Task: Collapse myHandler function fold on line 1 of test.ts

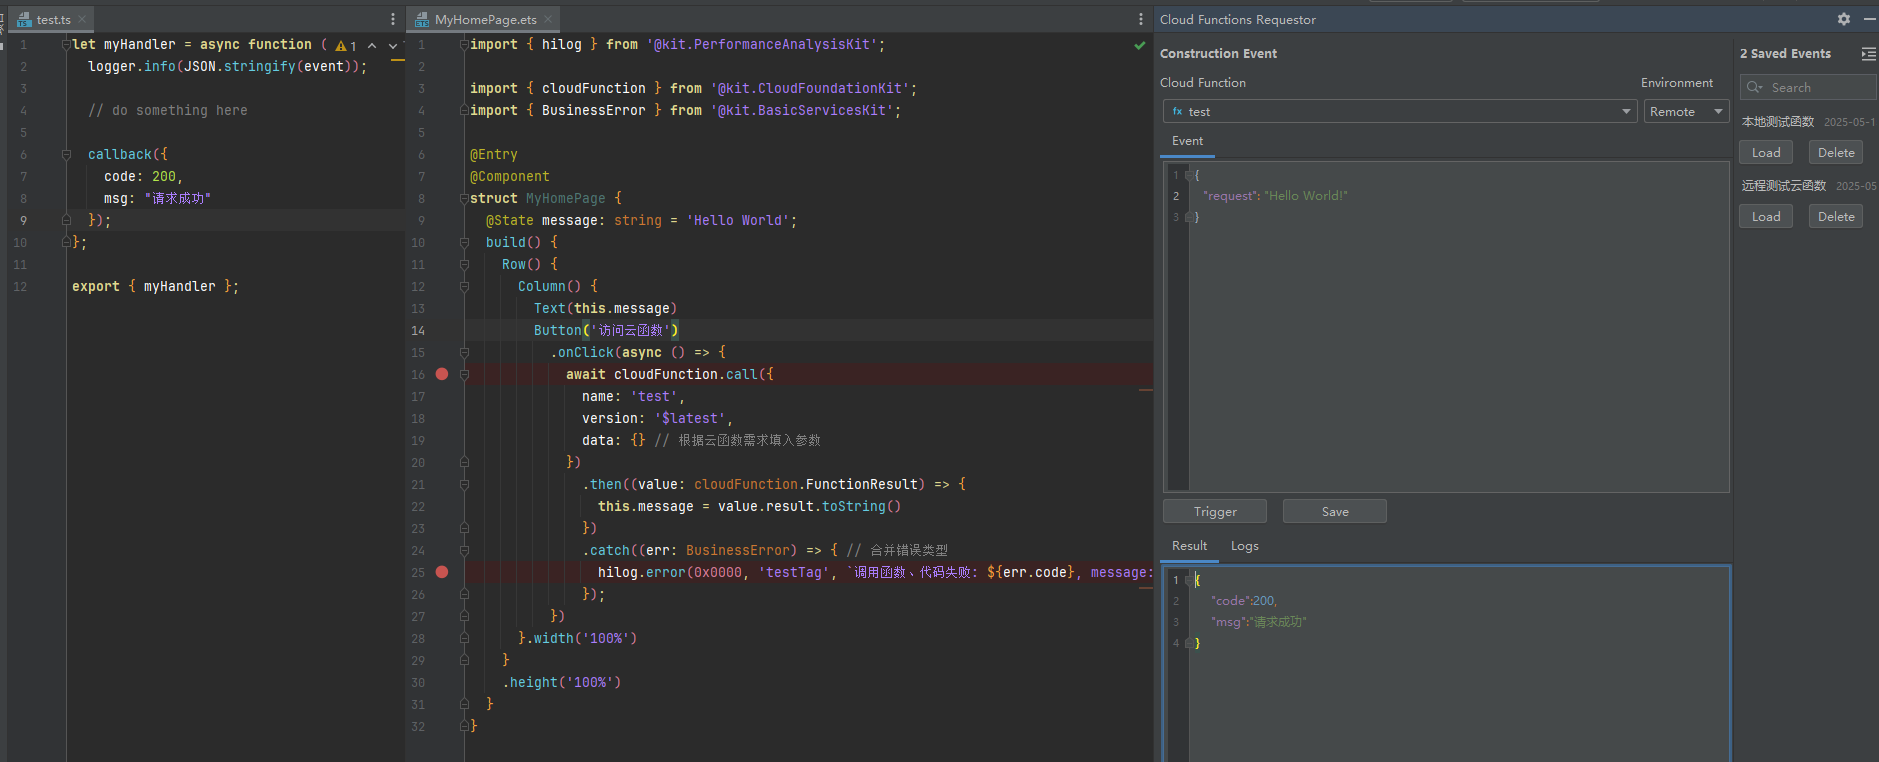Action: click(66, 44)
